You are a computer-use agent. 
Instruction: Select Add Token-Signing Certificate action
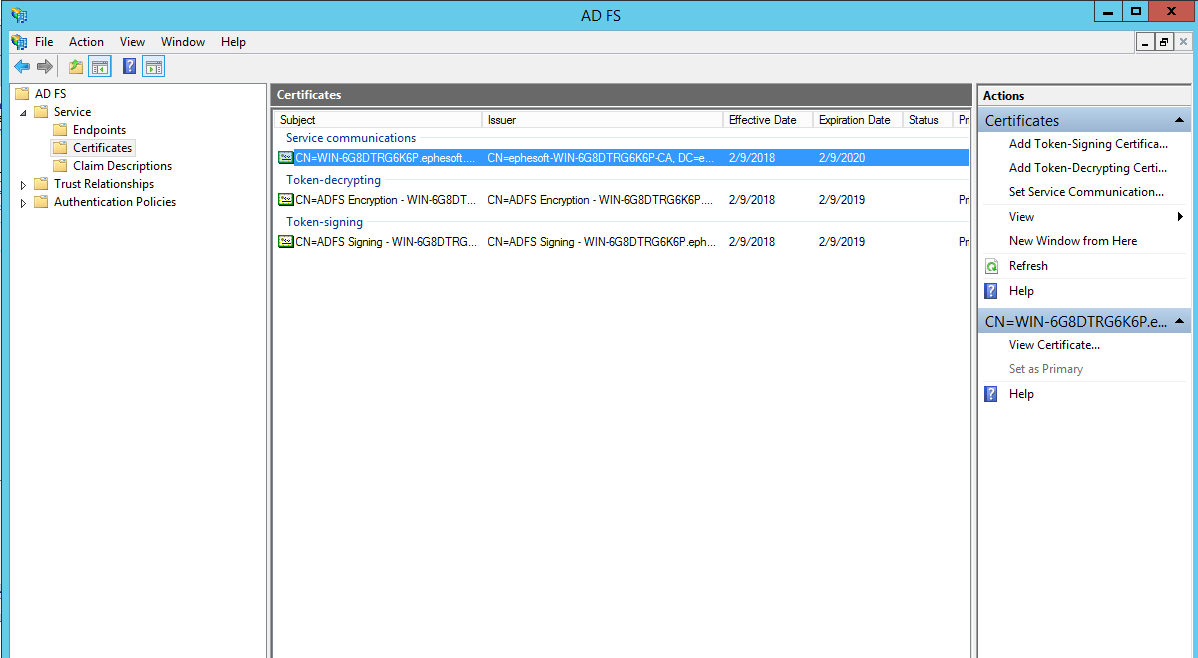1088,144
